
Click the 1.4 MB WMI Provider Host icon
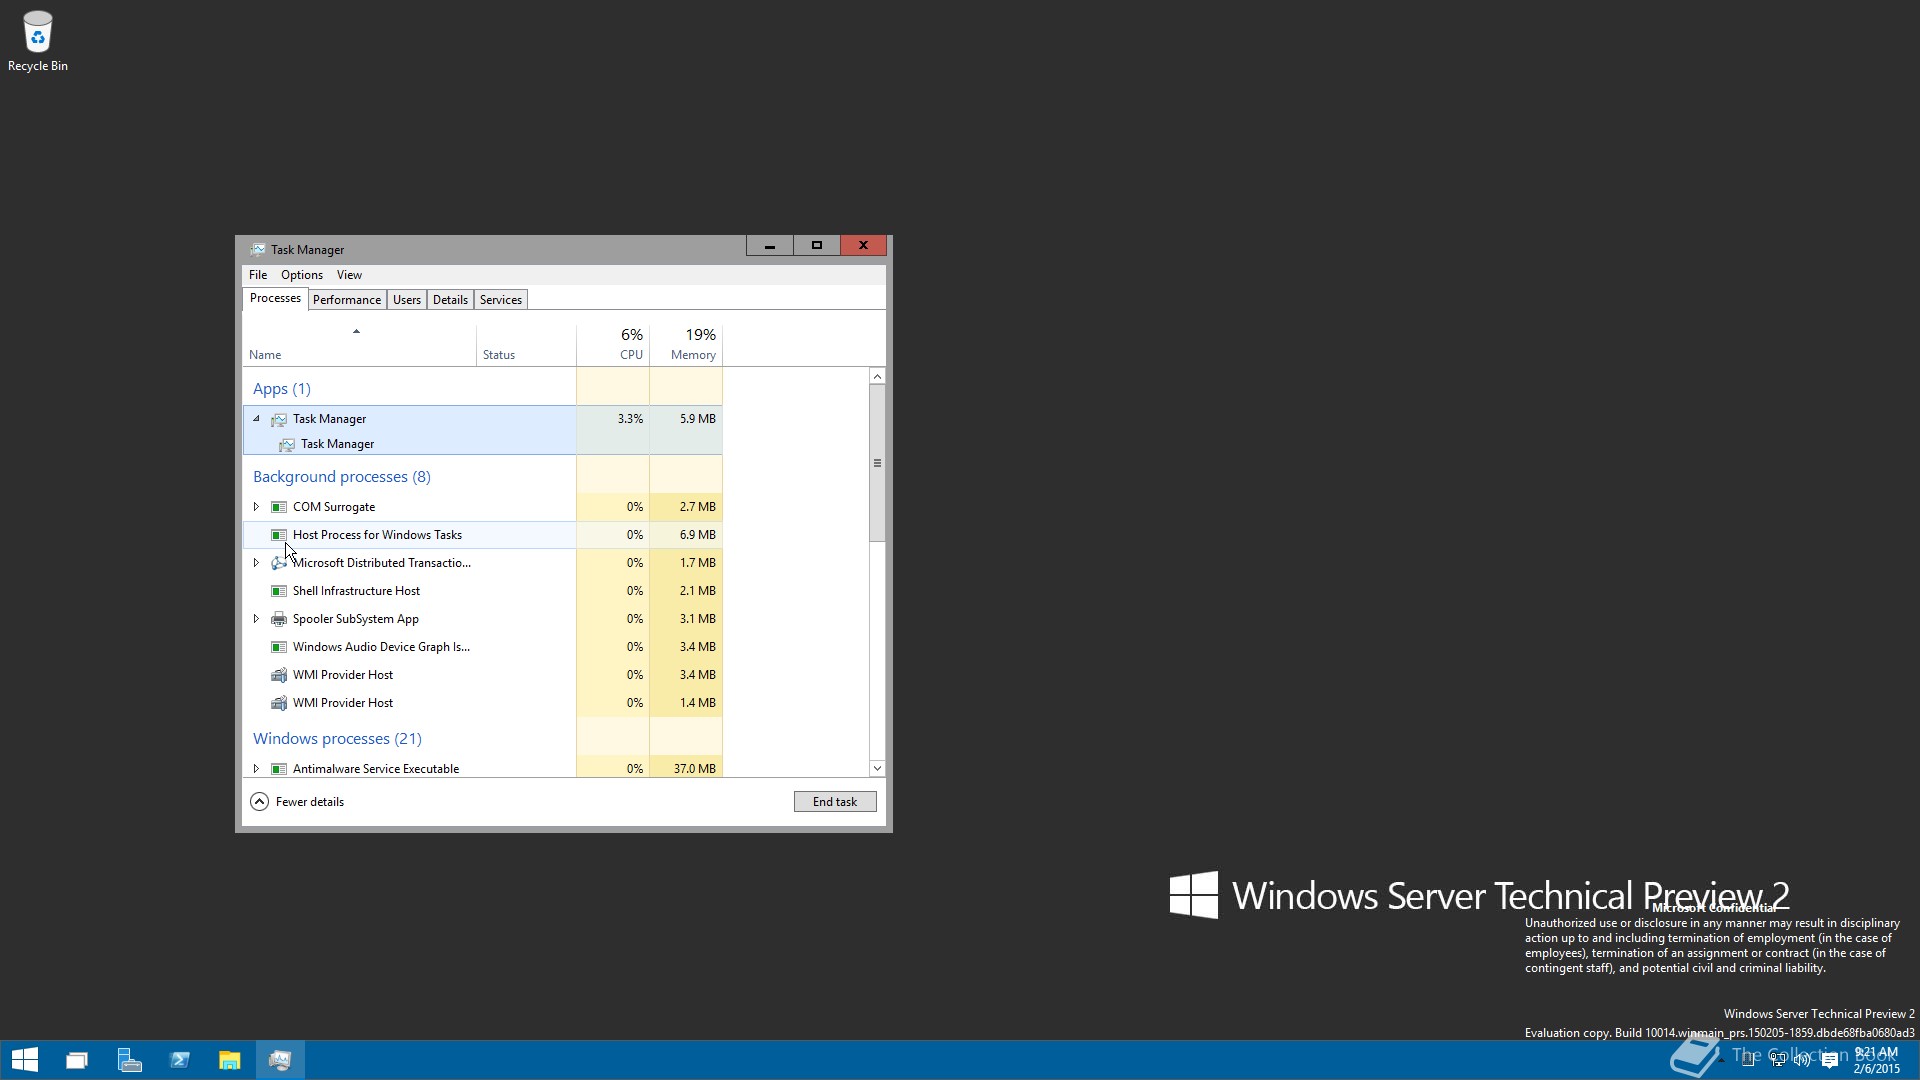tap(279, 703)
